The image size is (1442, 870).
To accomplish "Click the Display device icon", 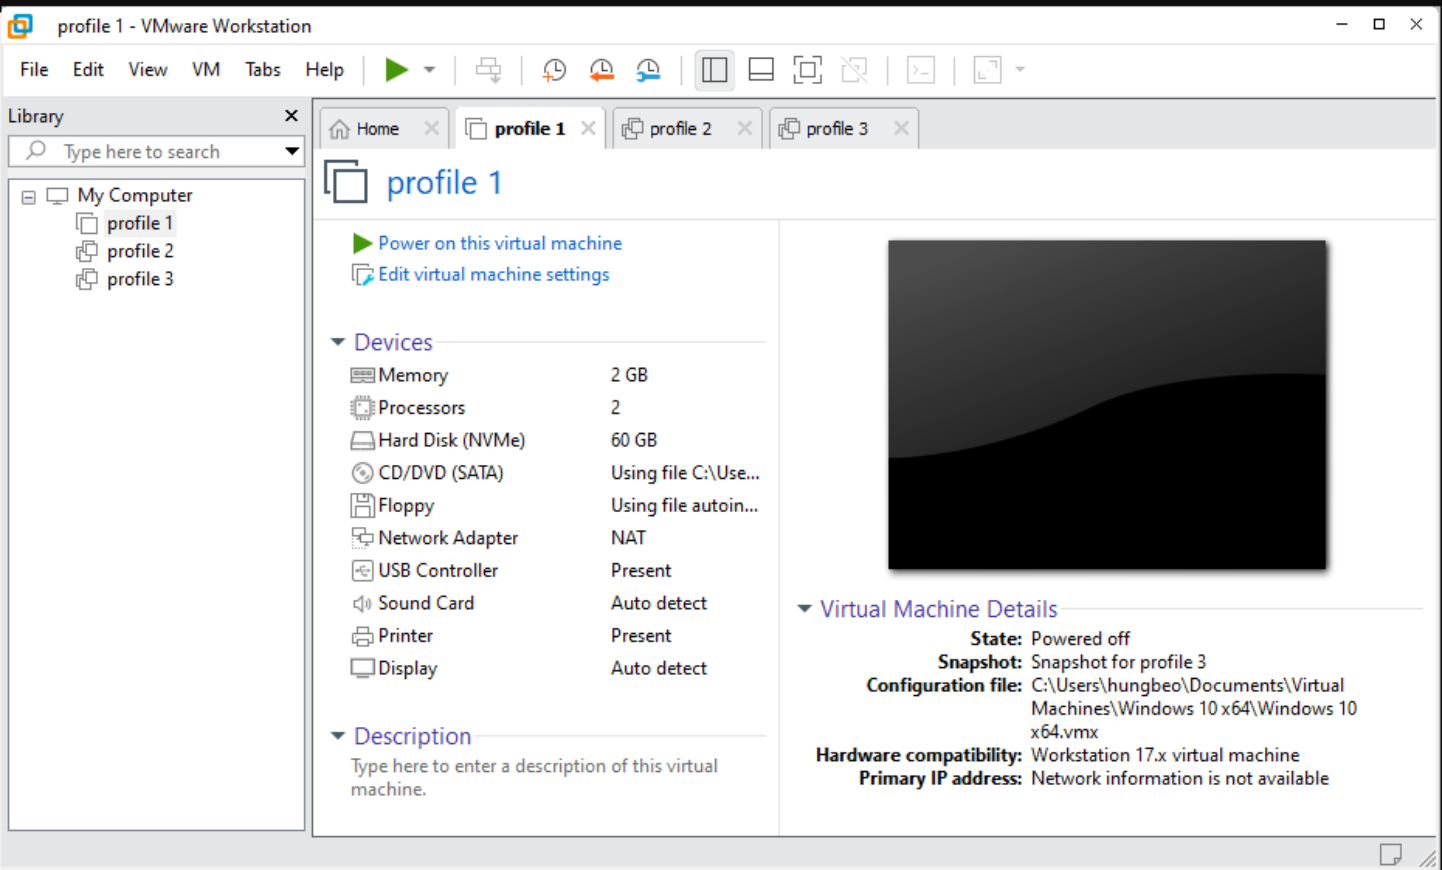I will 362,668.
